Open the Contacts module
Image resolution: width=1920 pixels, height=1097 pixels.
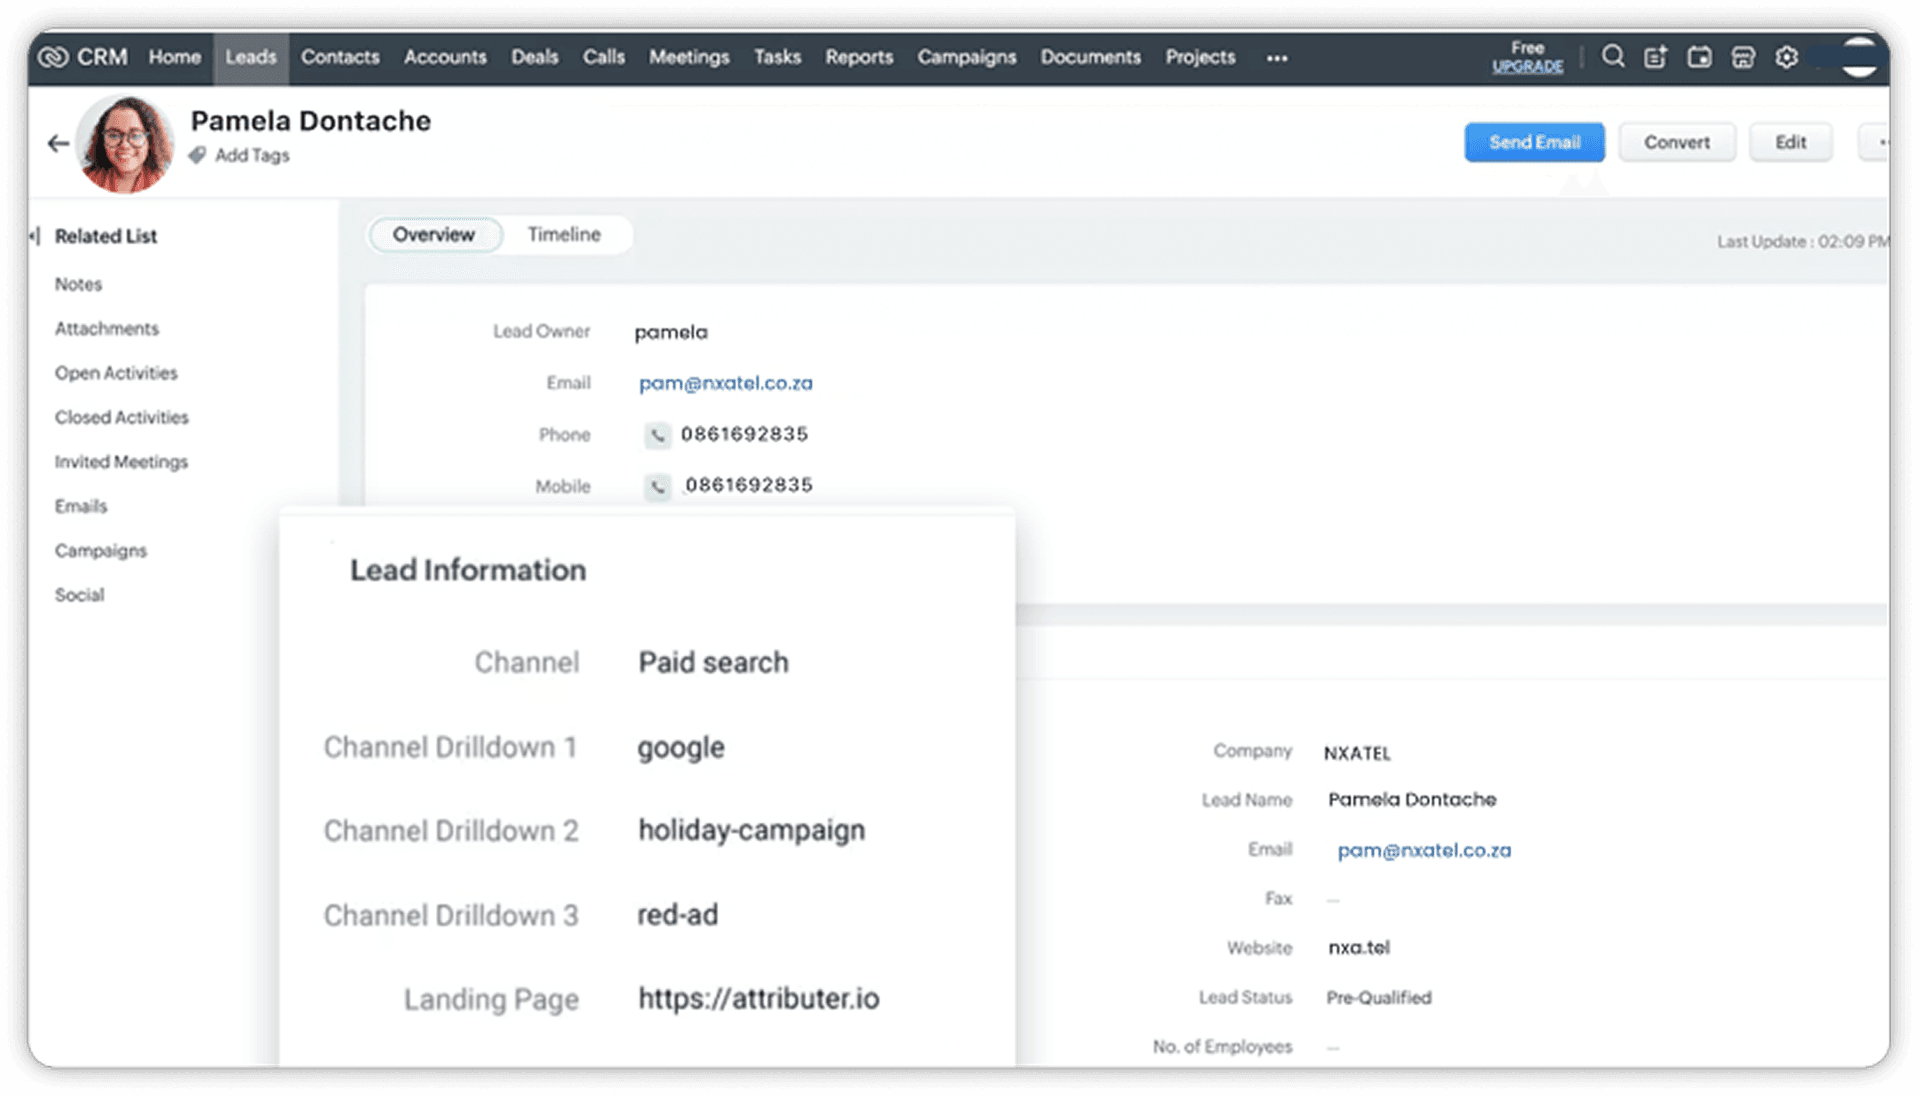click(x=340, y=57)
